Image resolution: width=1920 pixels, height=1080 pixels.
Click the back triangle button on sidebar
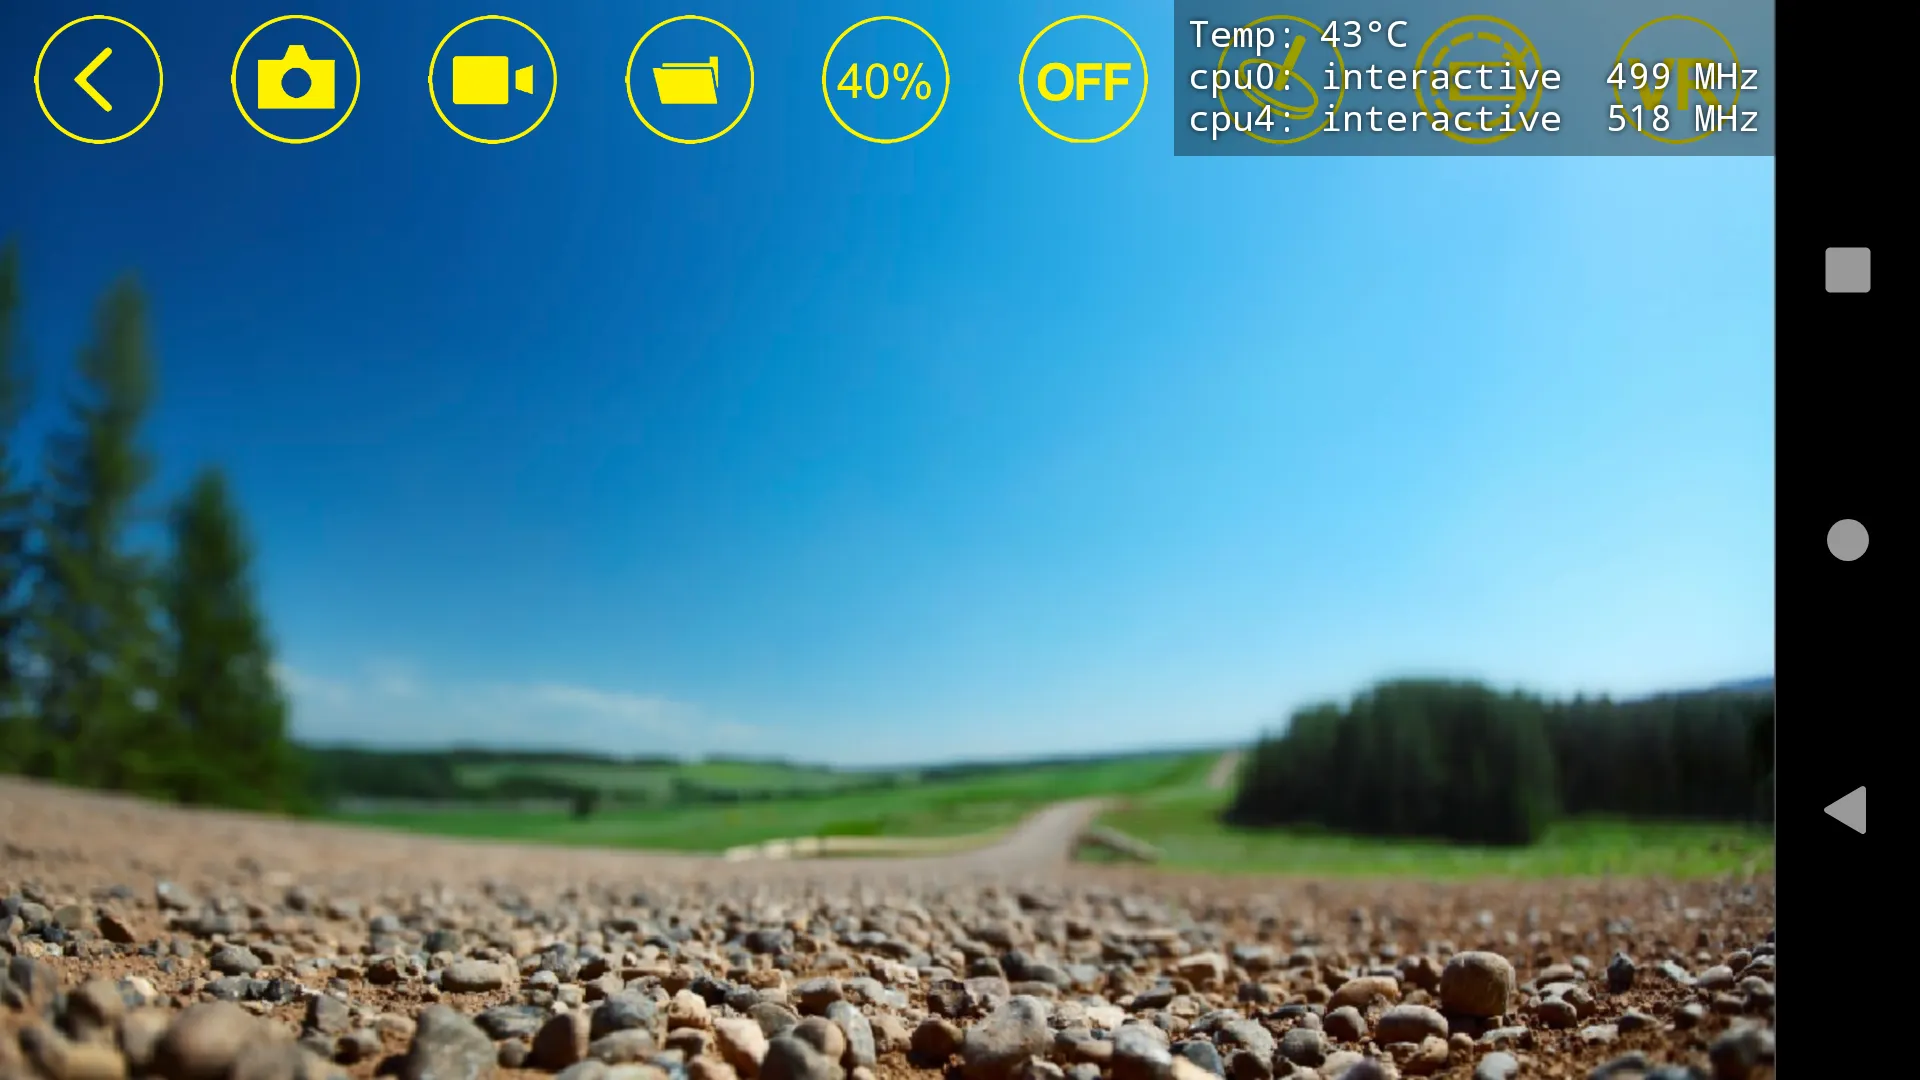(x=1847, y=810)
